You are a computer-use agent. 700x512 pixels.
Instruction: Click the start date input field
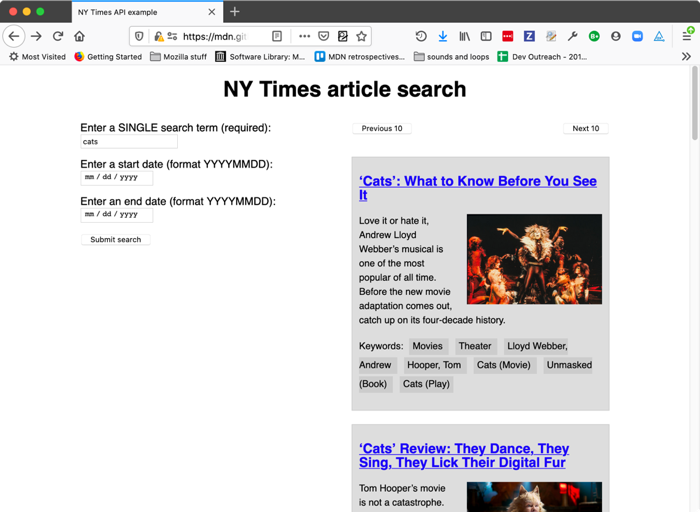(x=116, y=178)
